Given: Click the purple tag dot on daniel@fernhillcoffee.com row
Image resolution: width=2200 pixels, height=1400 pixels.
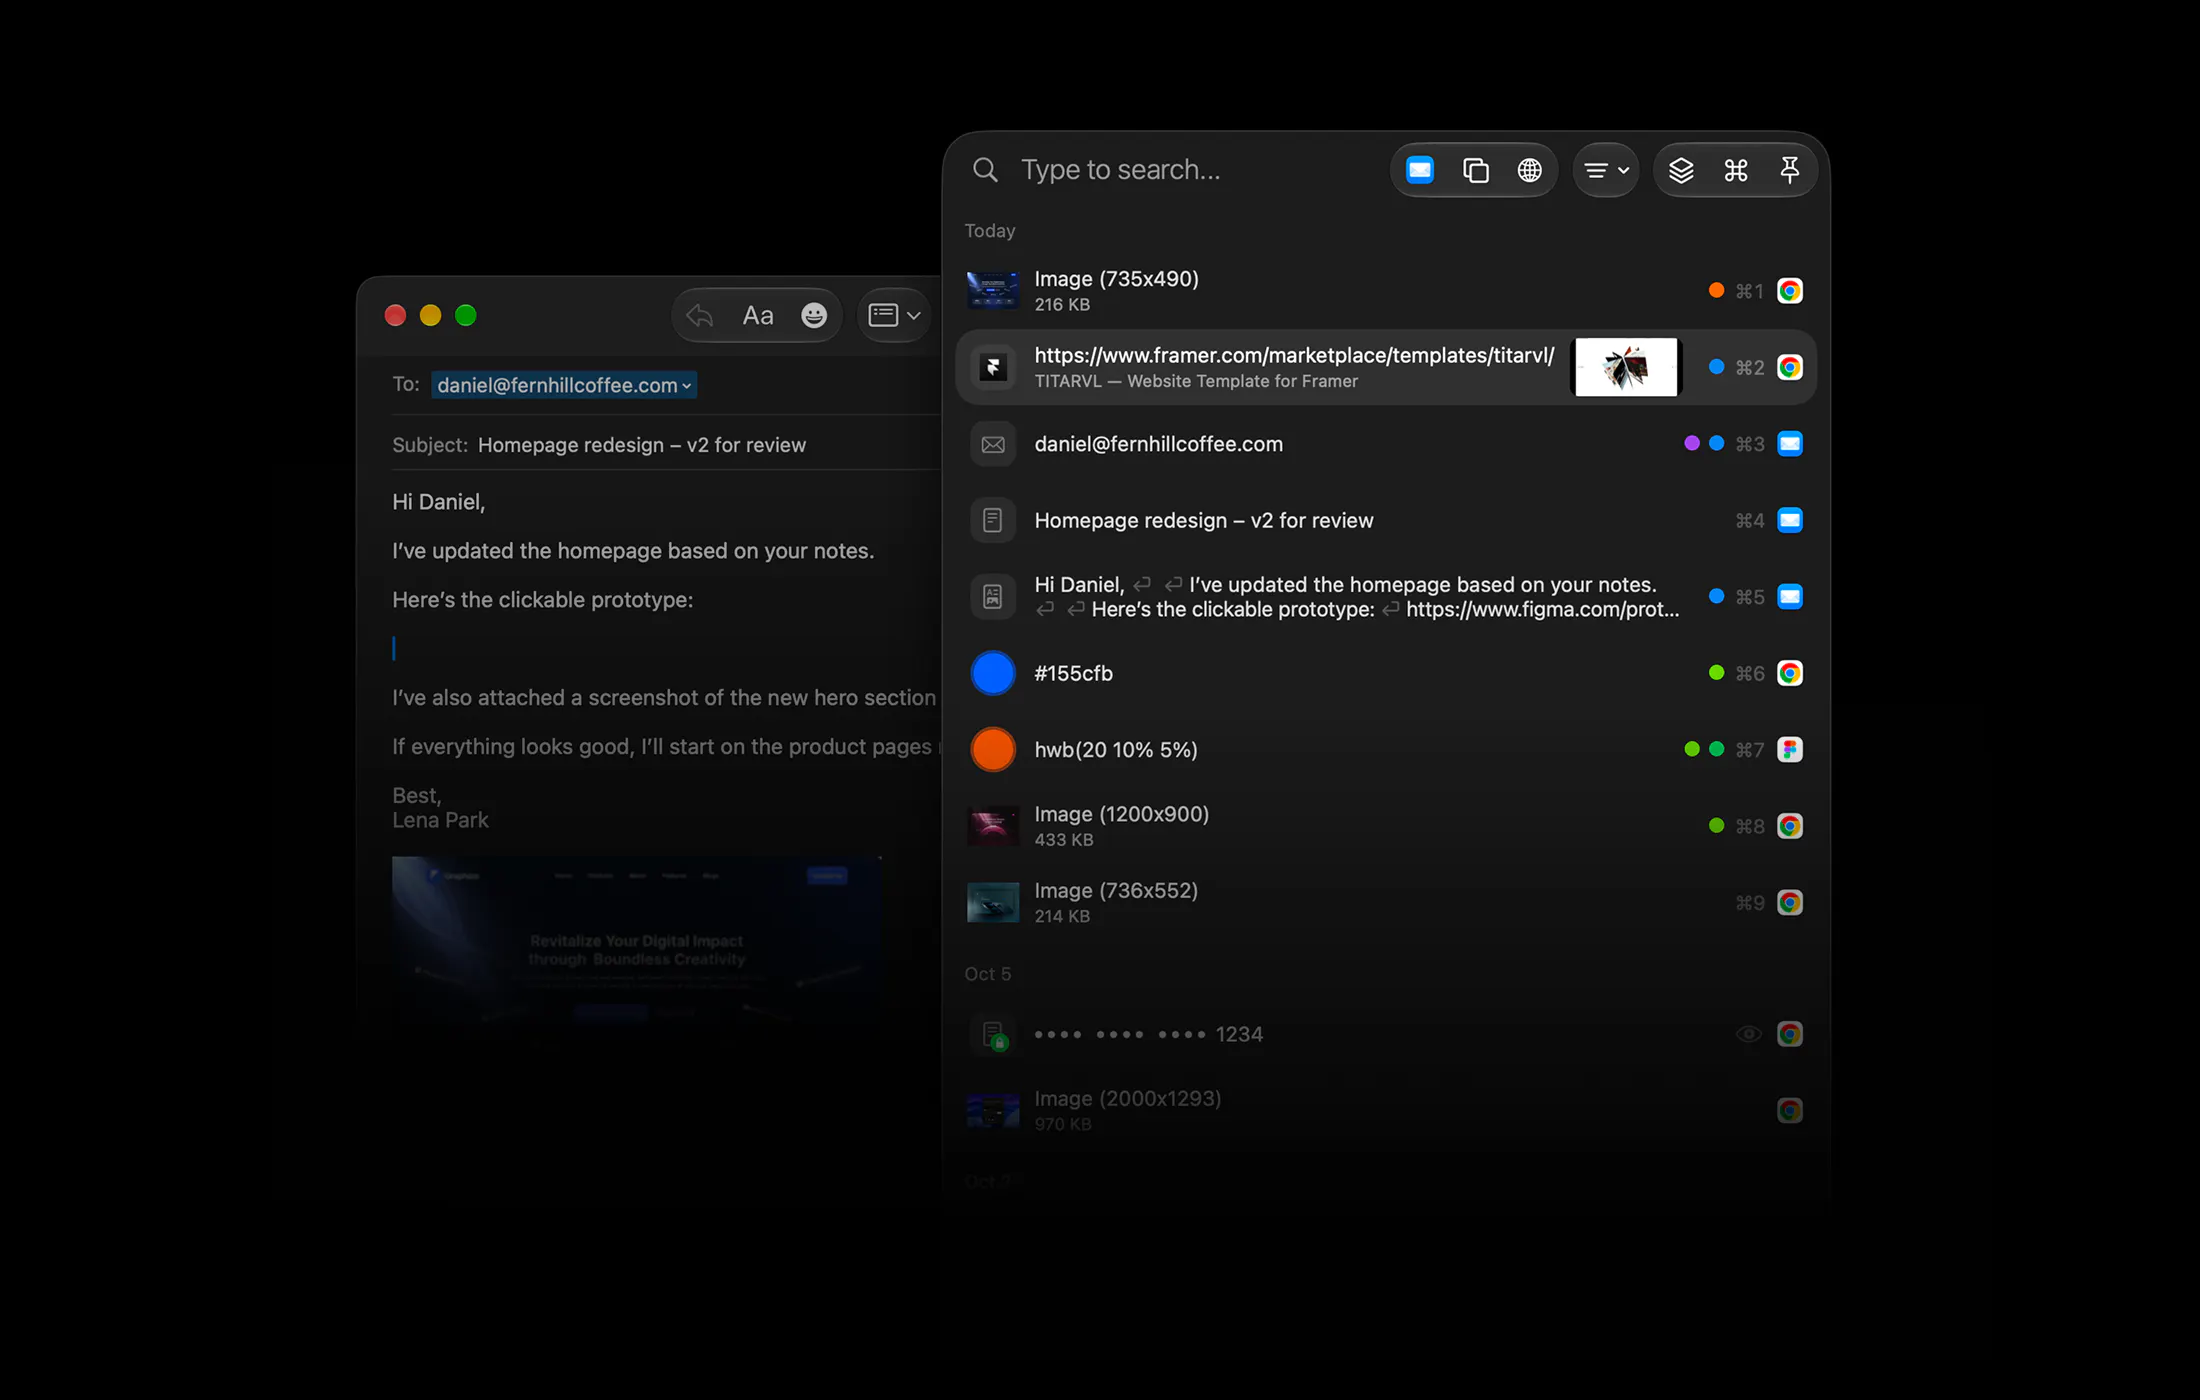Looking at the screenshot, I should [x=1692, y=443].
